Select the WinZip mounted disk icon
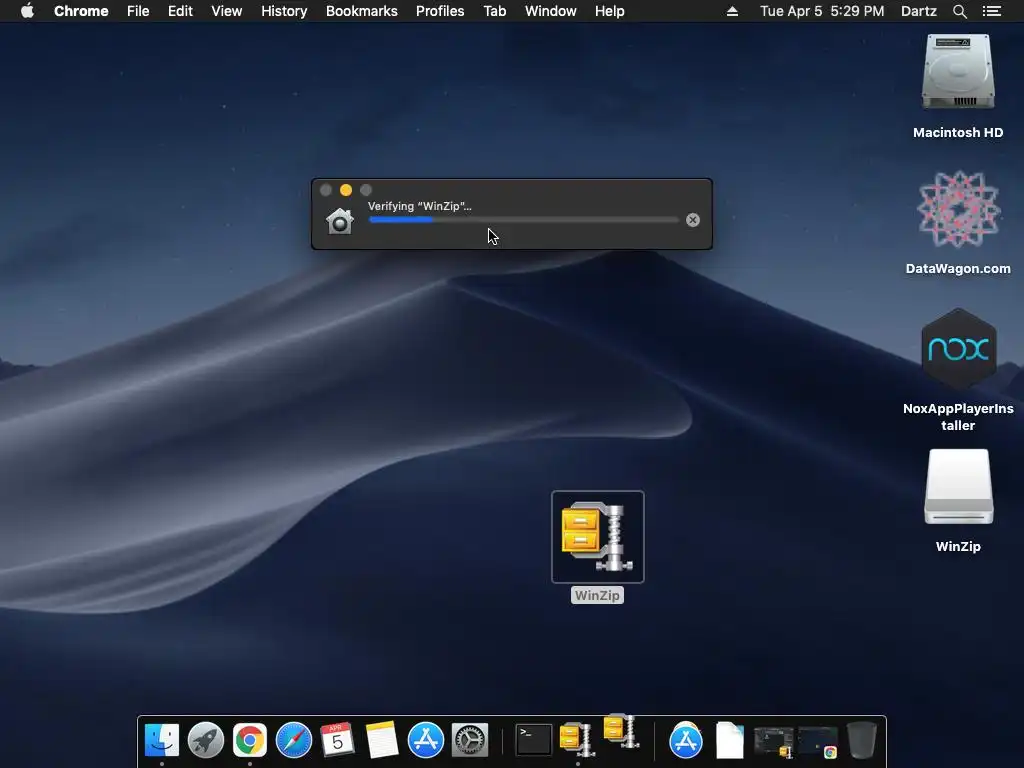This screenshot has width=1024, height=768. [958, 487]
